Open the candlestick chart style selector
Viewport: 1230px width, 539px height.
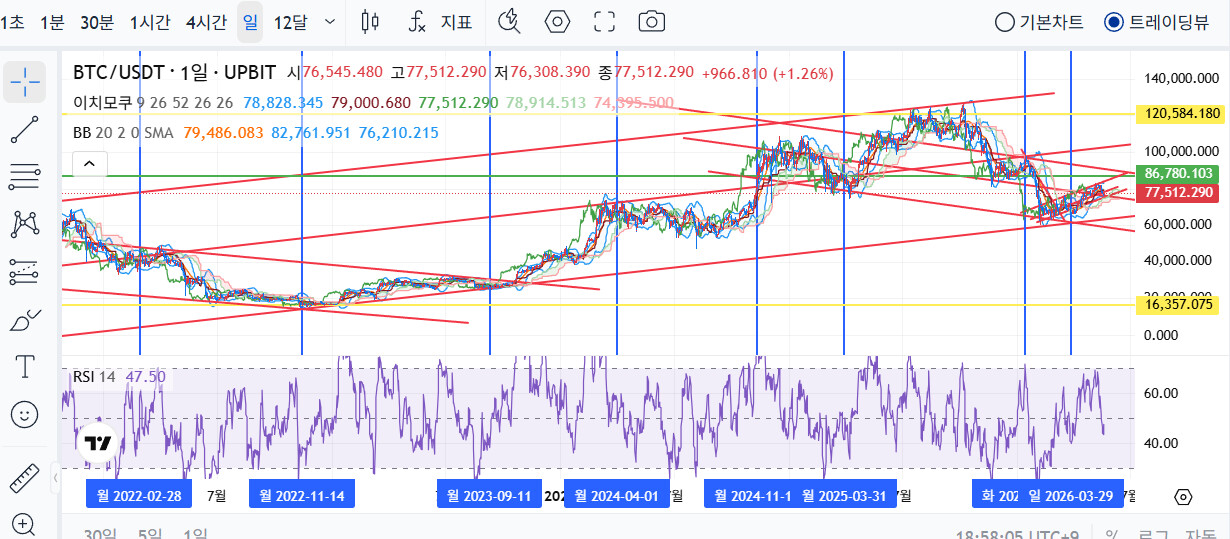371,21
